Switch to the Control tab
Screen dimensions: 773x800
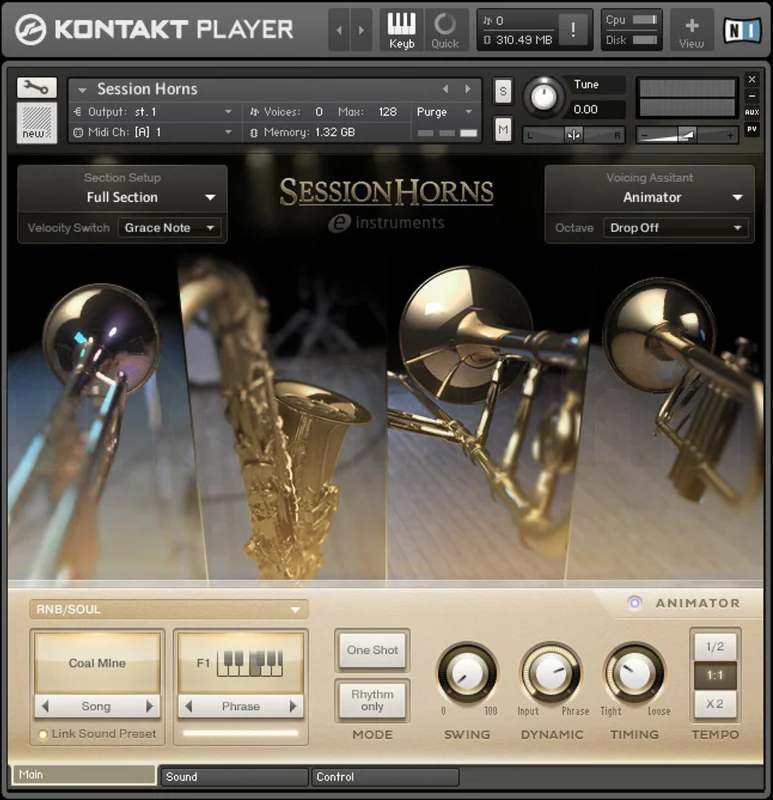point(385,777)
